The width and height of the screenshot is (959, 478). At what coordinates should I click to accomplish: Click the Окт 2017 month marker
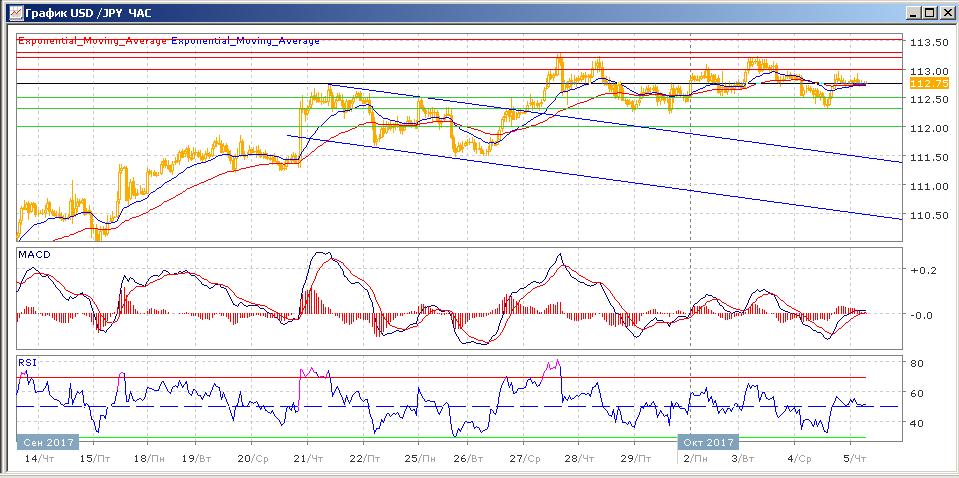pyautogui.click(x=708, y=442)
